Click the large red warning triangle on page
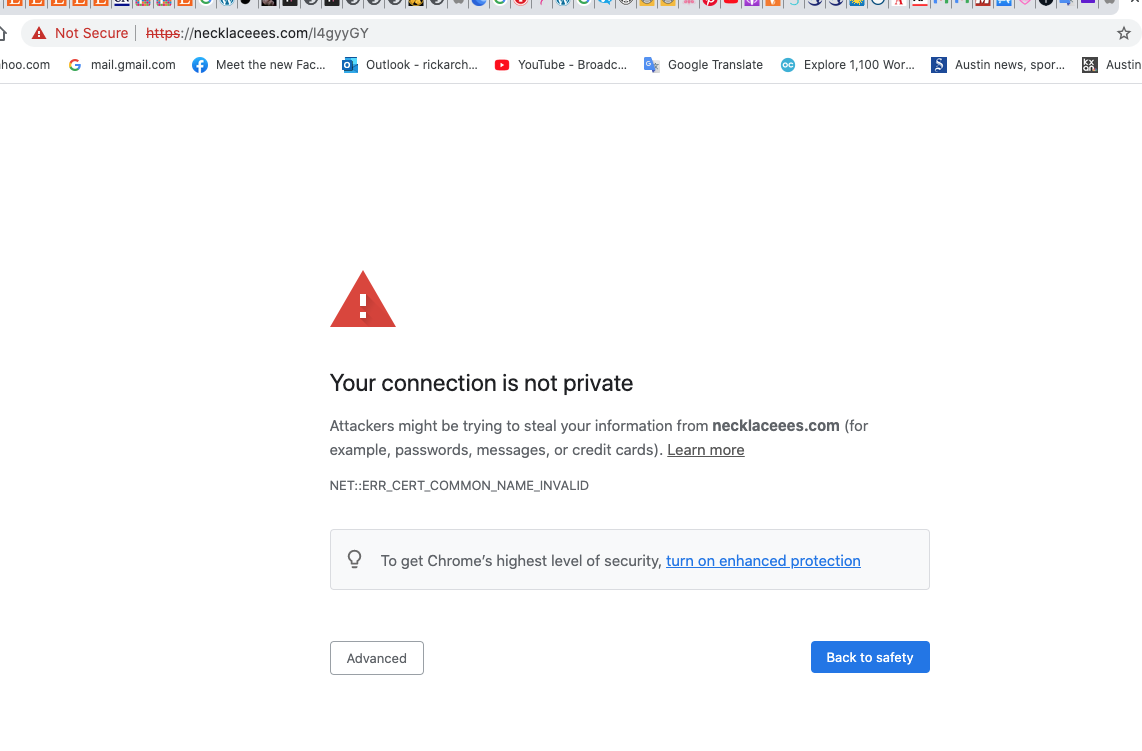The width and height of the screenshot is (1142, 751). [363, 300]
